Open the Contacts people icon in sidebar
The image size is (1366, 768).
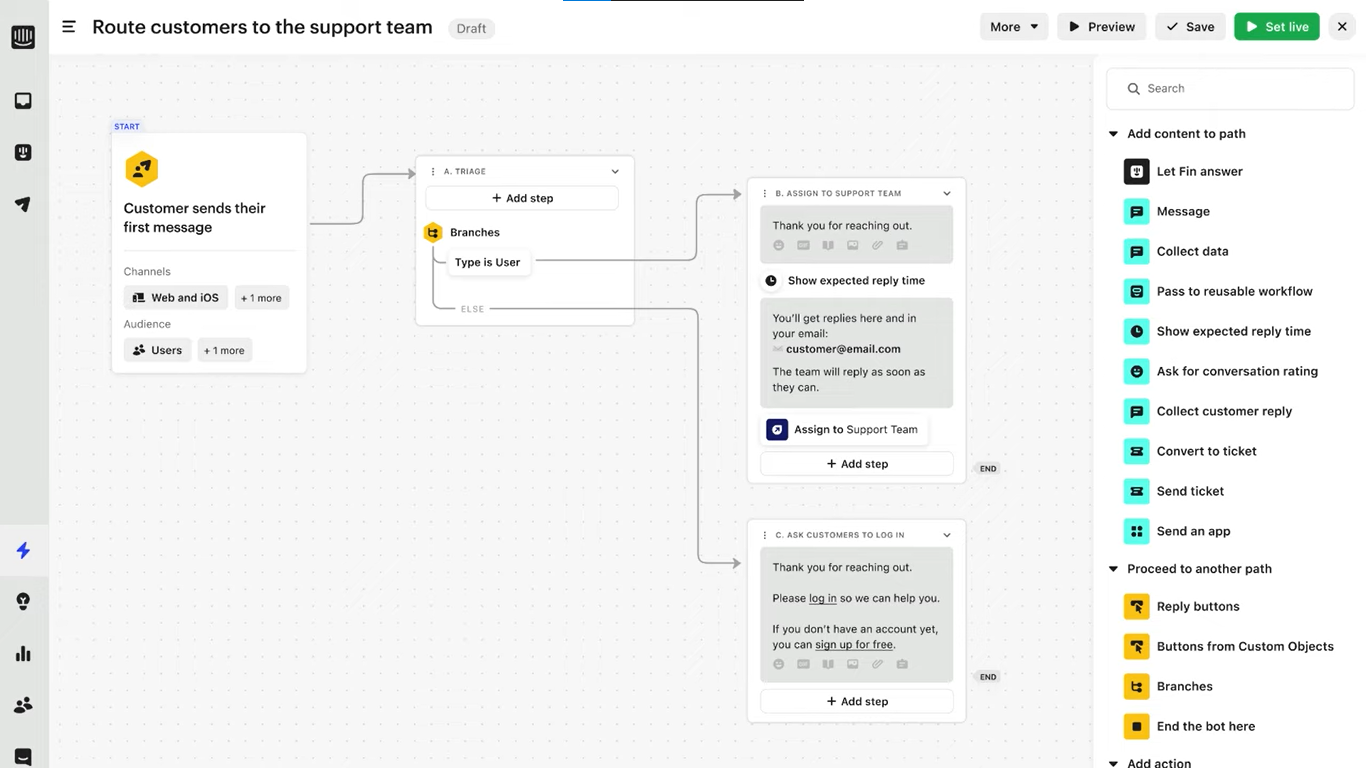24,705
